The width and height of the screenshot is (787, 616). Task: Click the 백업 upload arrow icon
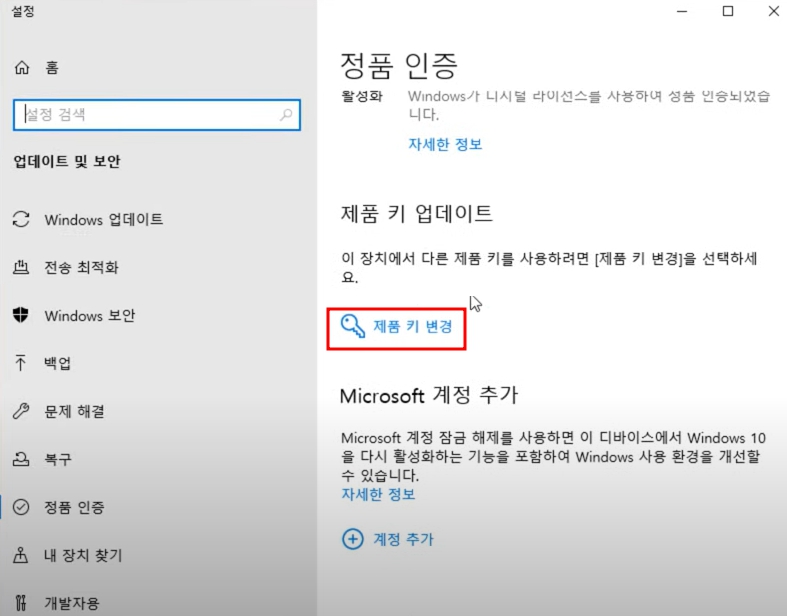tap(21, 362)
